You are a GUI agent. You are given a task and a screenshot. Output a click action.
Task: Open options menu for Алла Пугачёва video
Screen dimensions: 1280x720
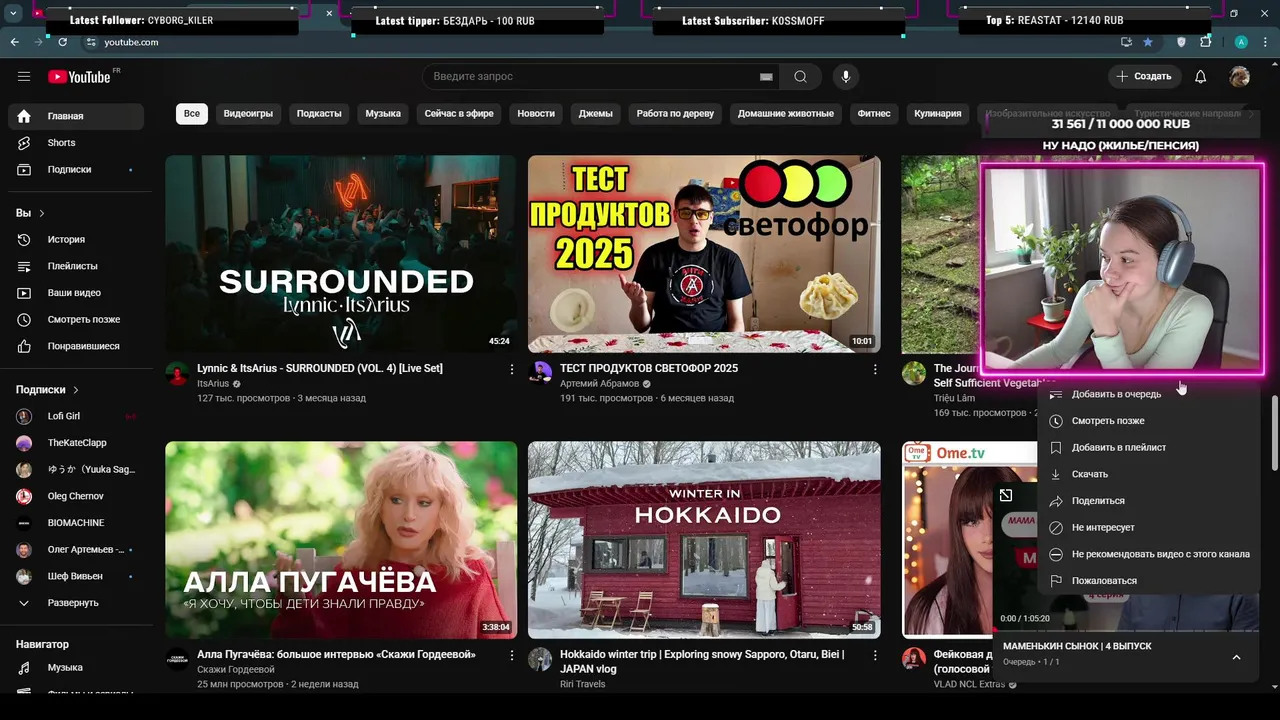pos(512,656)
